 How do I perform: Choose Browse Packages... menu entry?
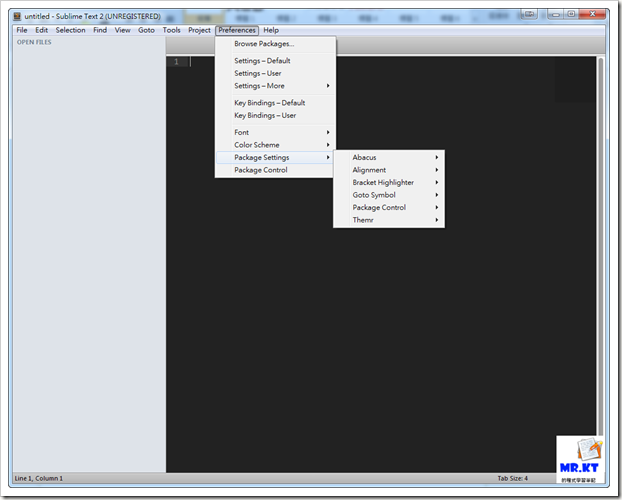pyautogui.click(x=275, y=44)
